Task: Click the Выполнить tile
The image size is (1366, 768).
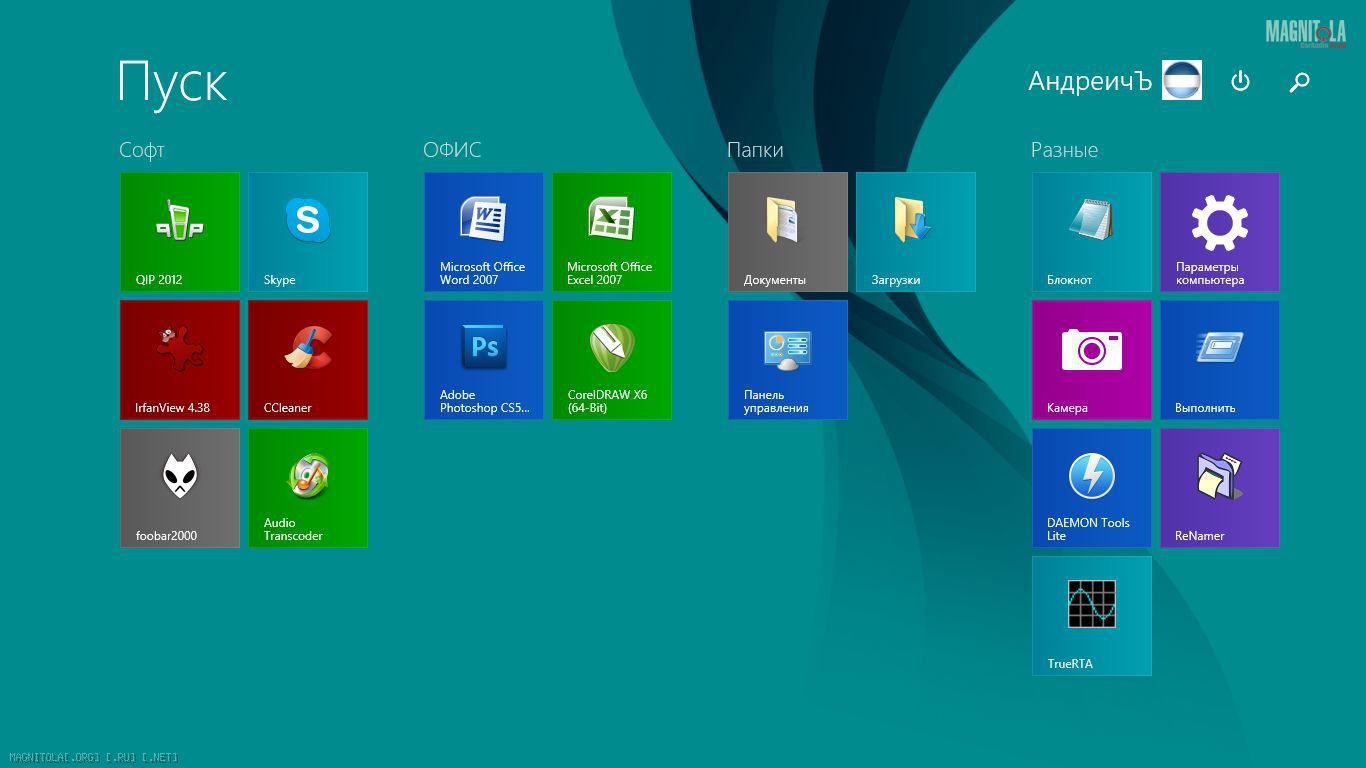Action: pyautogui.click(x=1220, y=360)
